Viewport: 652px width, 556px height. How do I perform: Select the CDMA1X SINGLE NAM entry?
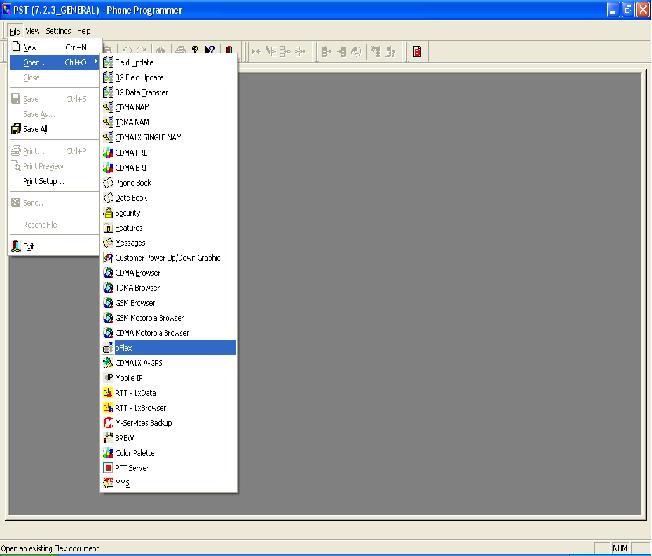click(x=169, y=137)
